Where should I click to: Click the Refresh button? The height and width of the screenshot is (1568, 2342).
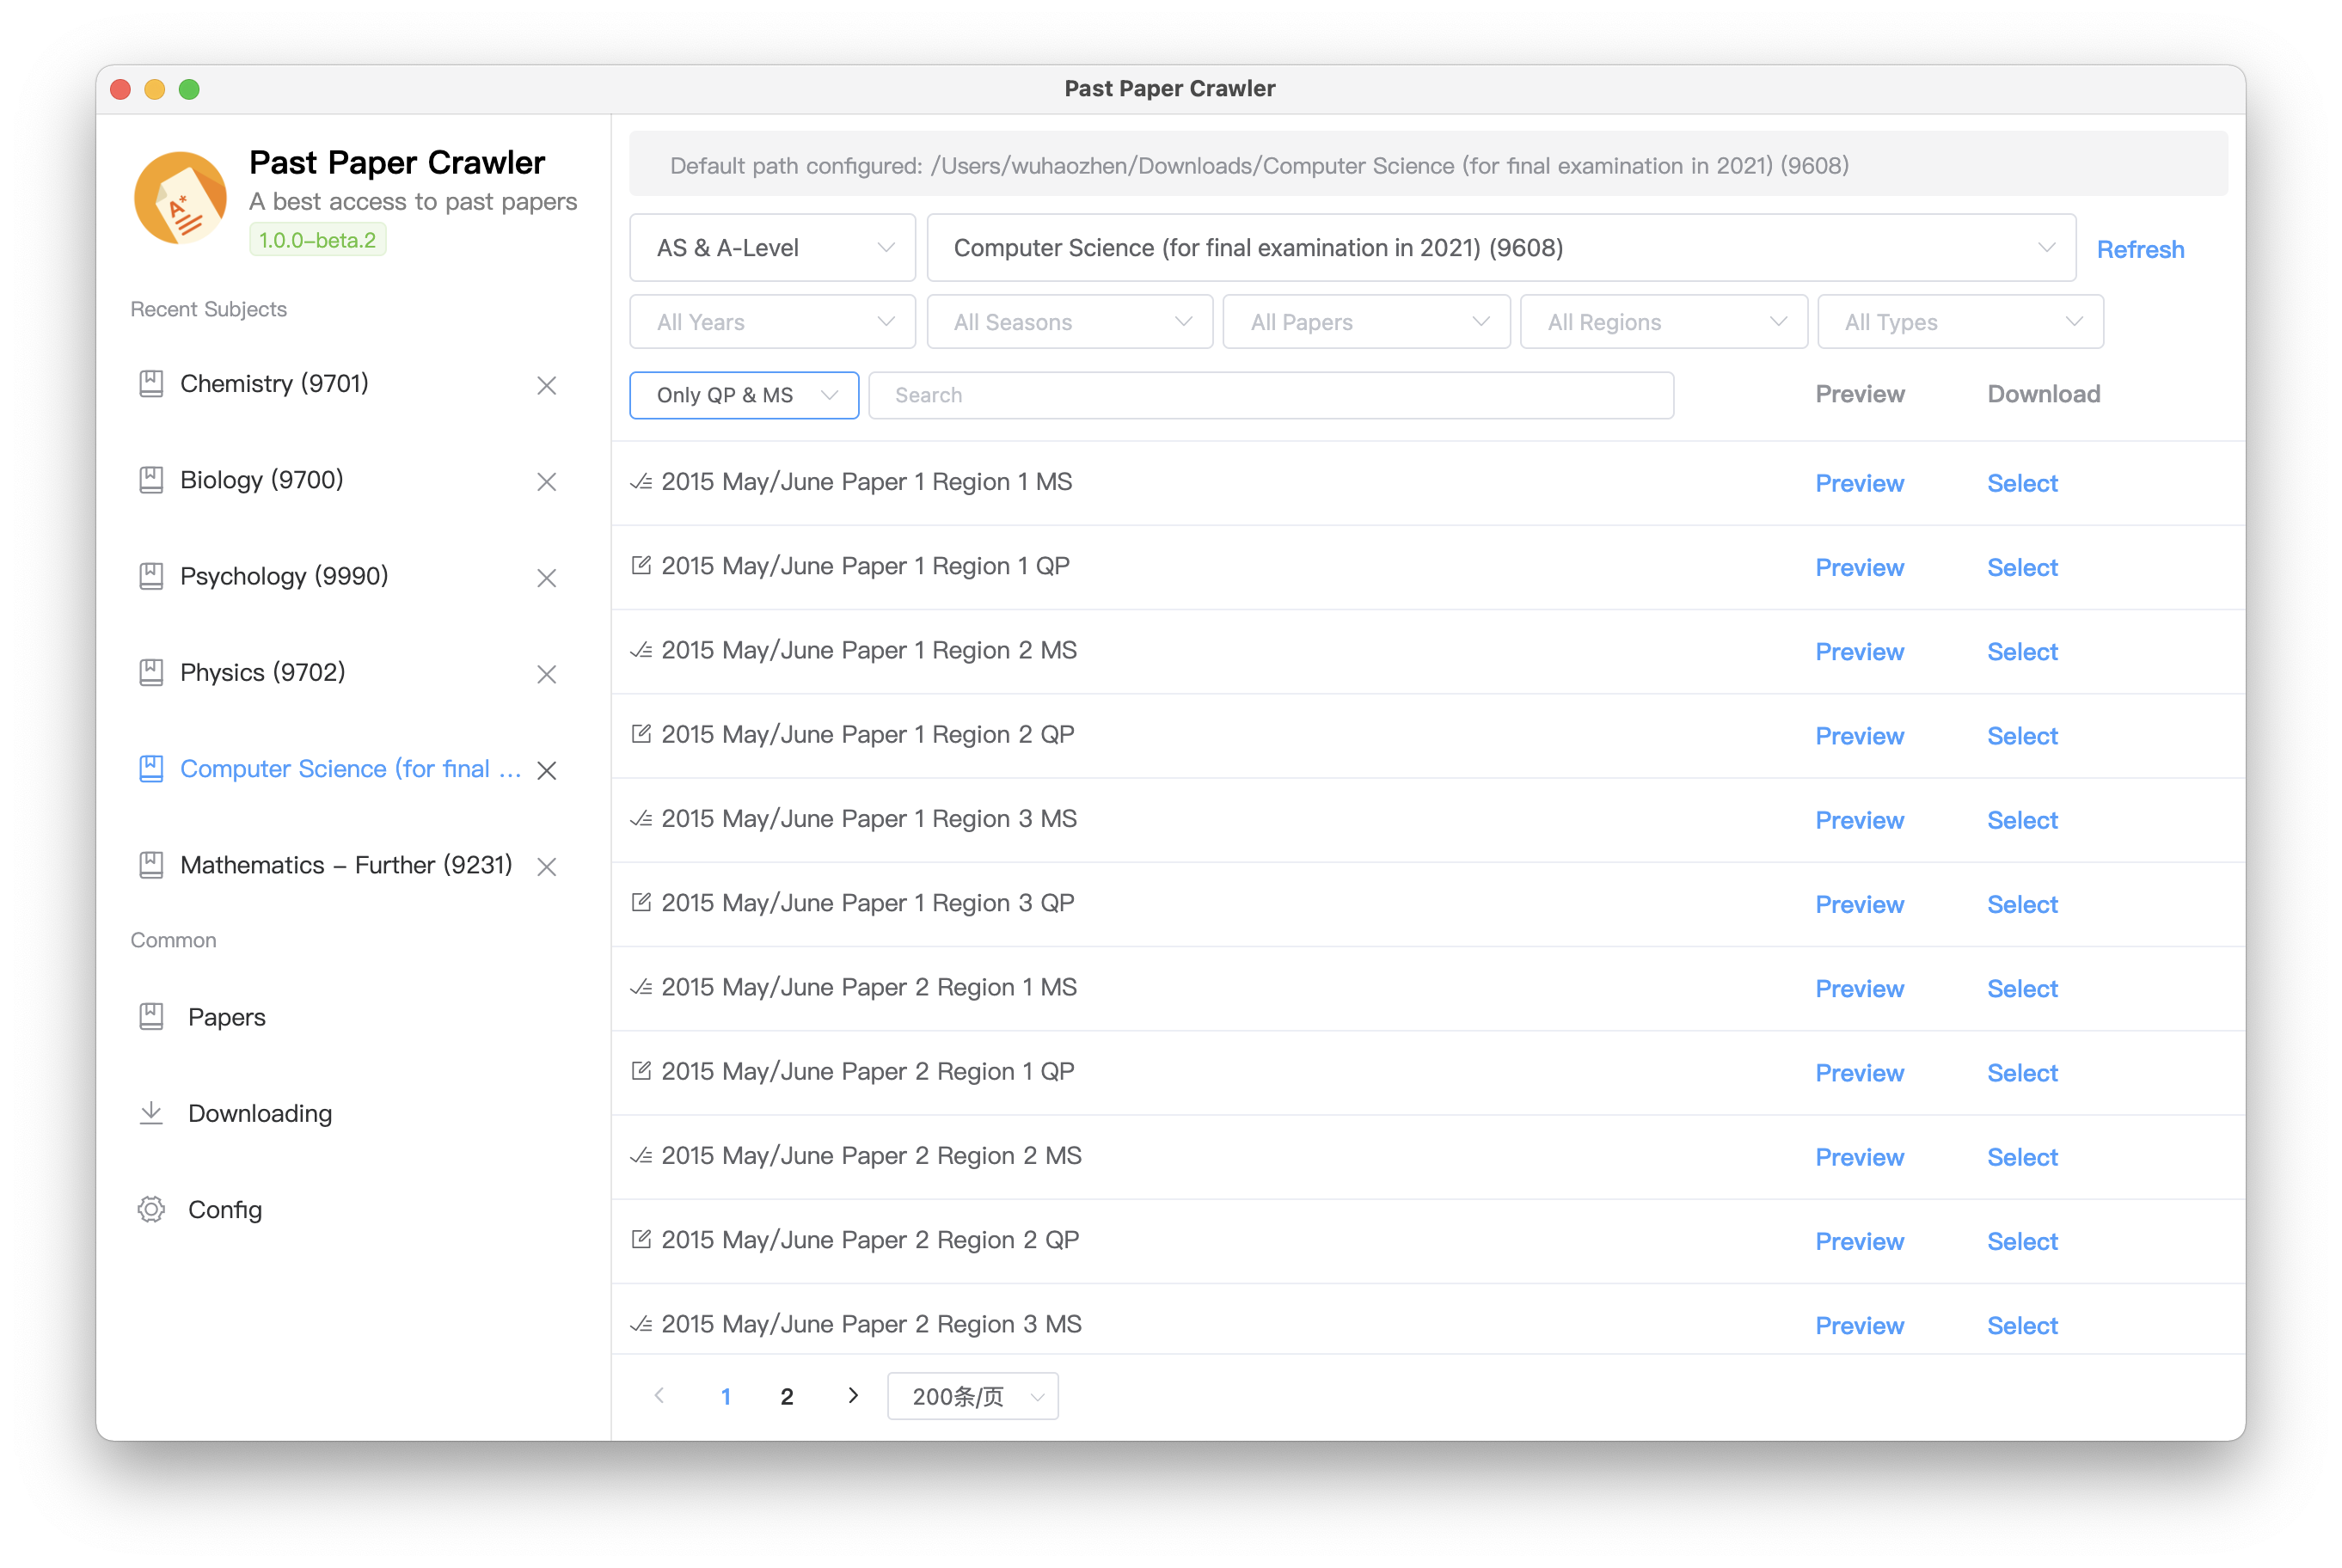2141,247
